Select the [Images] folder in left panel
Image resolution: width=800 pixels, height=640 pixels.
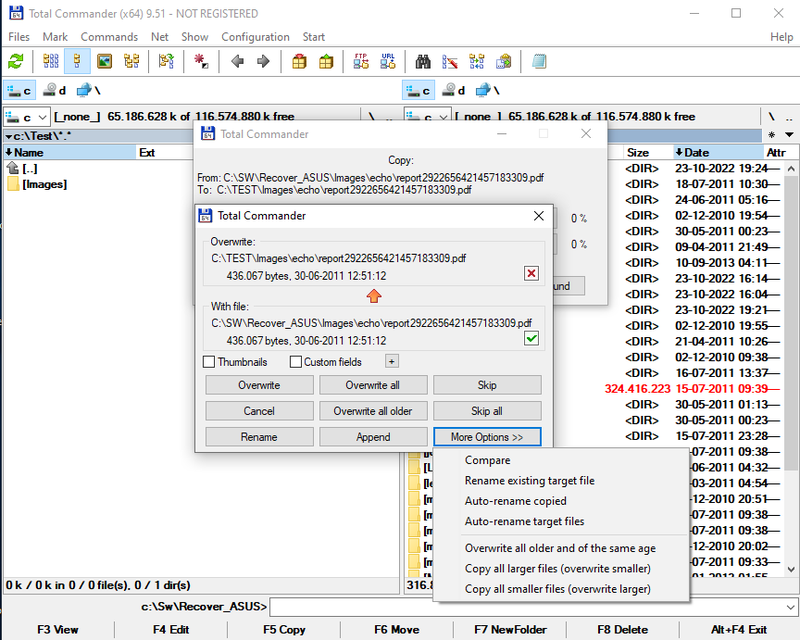click(x=37, y=184)
